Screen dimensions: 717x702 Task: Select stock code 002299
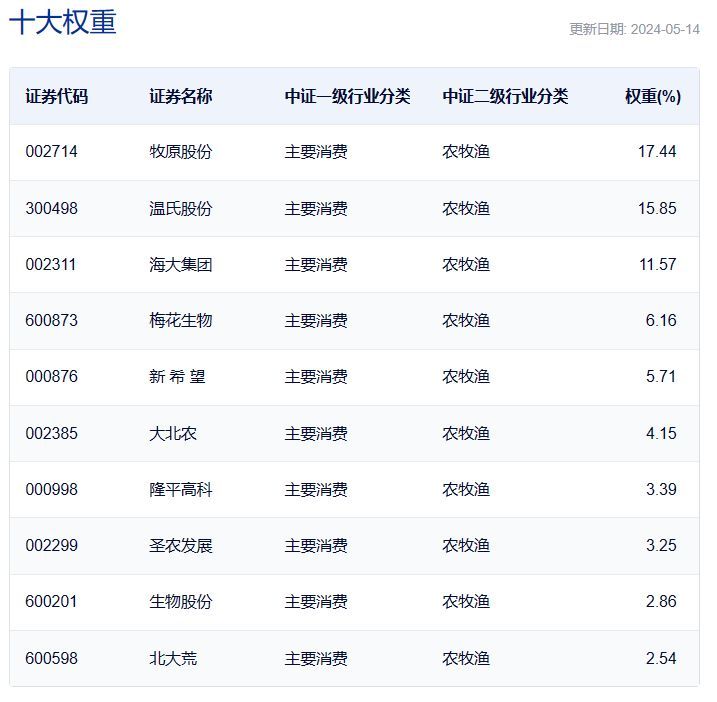pos(52,545)
